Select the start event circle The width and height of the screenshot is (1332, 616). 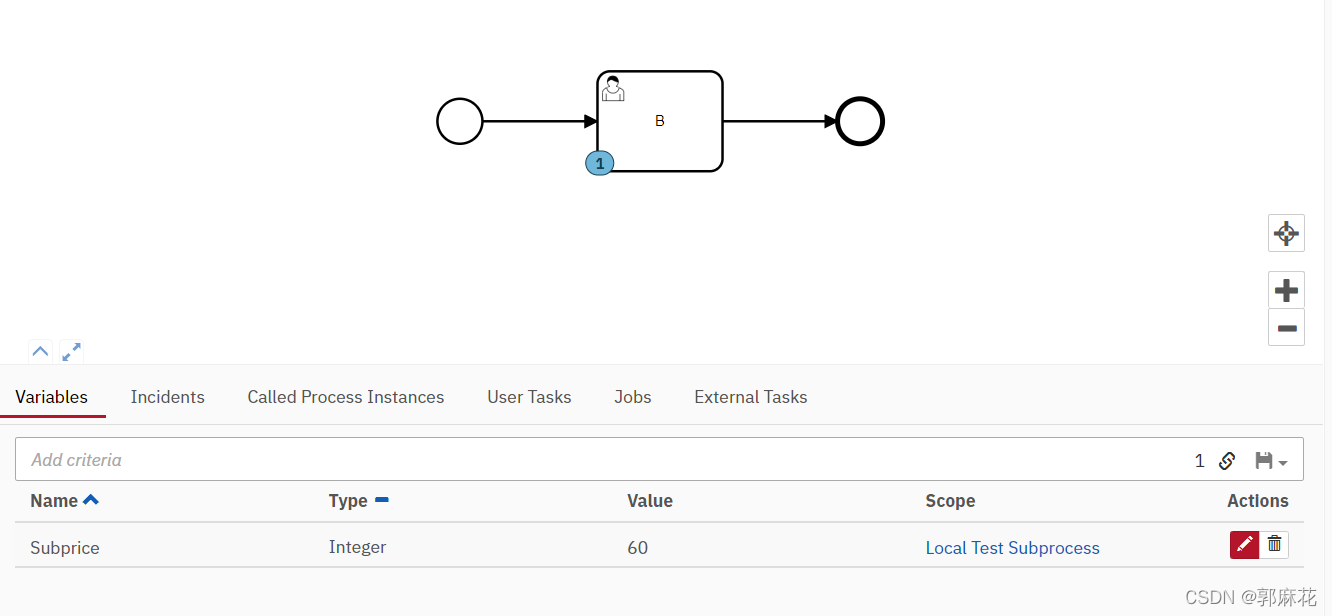tap(460, 122)
